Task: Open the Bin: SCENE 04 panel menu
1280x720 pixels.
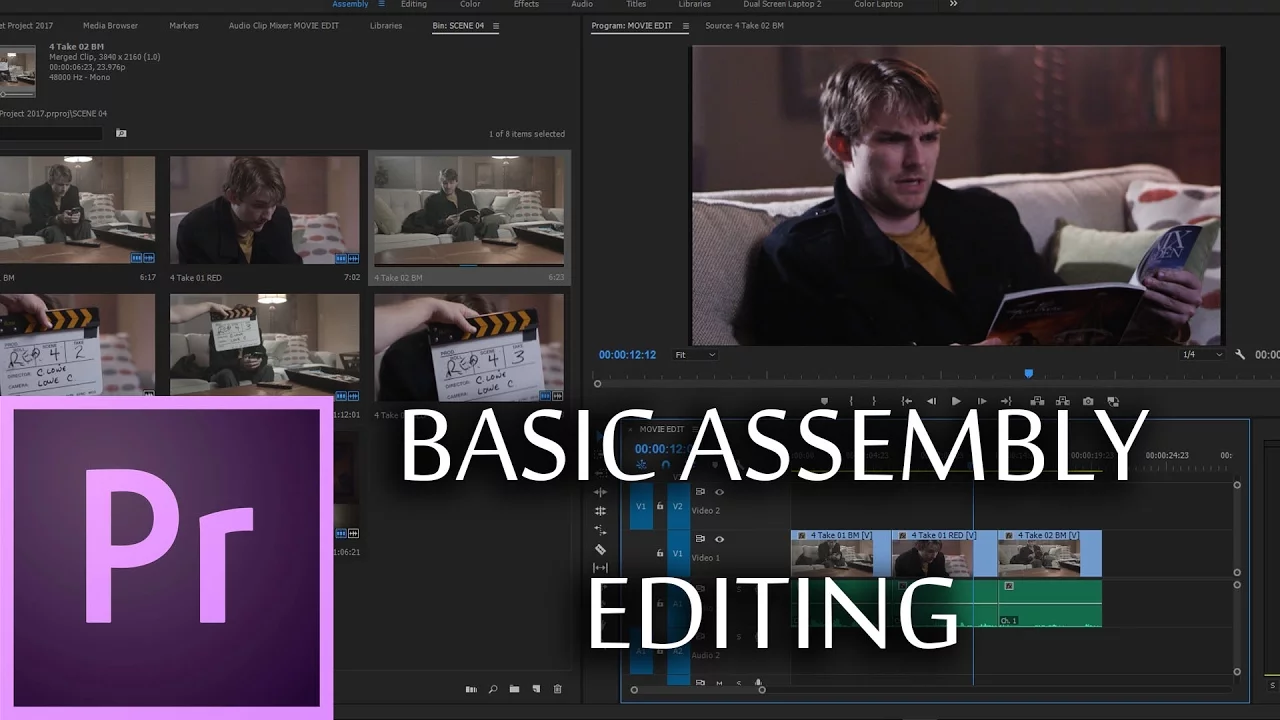Action: click(496, 26)
